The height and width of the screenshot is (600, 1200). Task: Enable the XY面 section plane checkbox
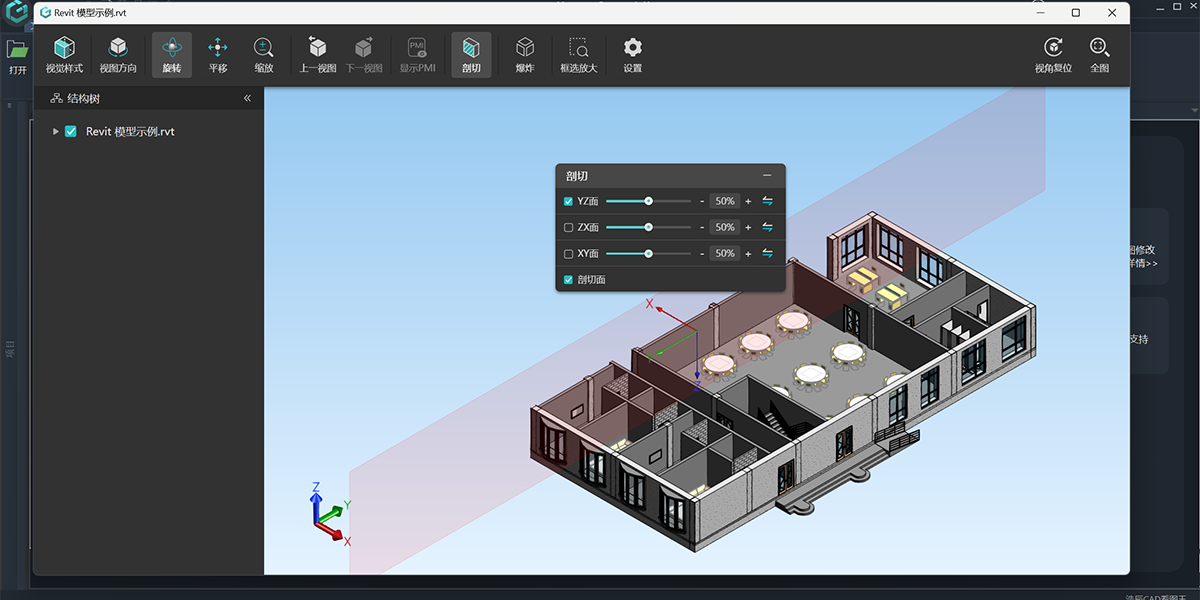[x=569, y=254]
